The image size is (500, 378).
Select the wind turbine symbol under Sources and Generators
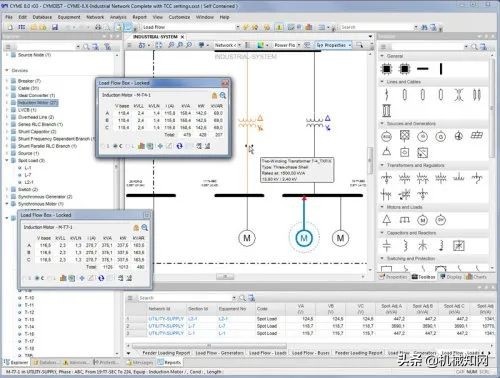[459, 136]
